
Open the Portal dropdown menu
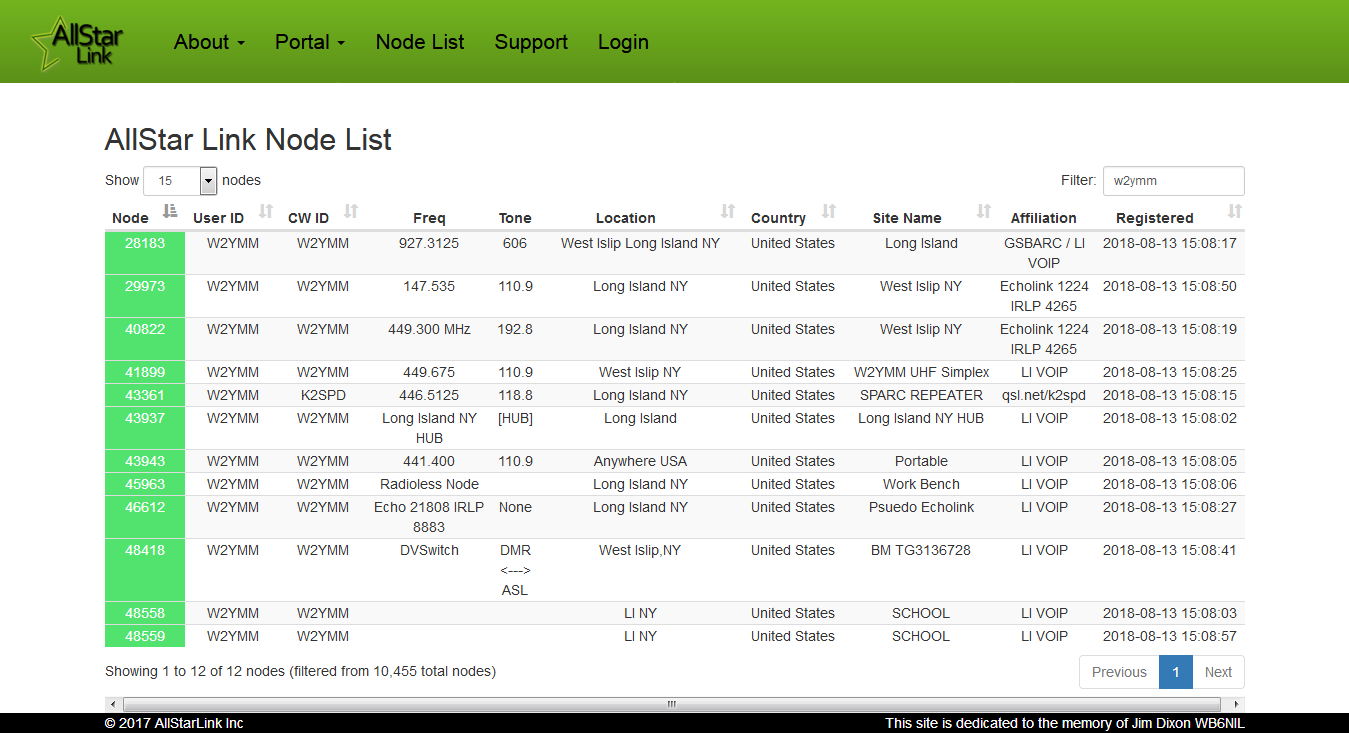tap(310, 42)
